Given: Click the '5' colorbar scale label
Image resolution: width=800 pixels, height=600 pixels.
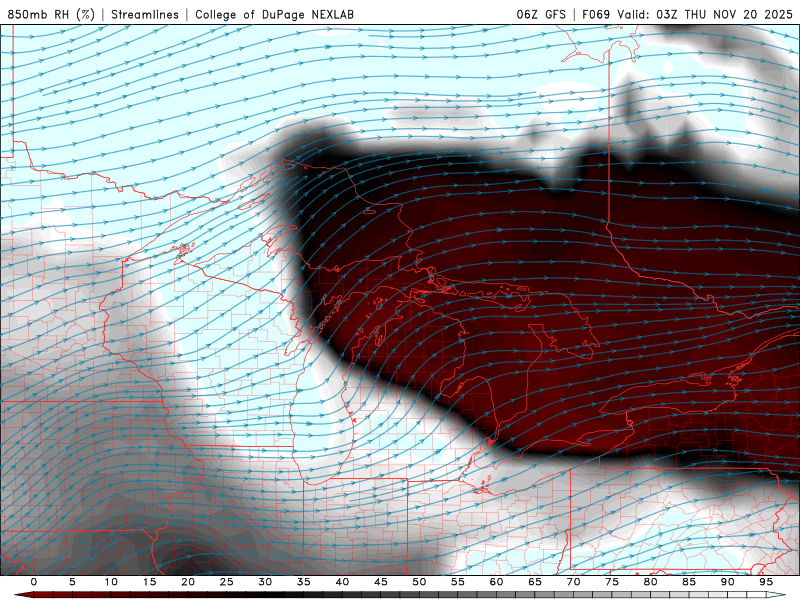Looking at the screenshot, I should pyautogui.click(x=72, y=582).
